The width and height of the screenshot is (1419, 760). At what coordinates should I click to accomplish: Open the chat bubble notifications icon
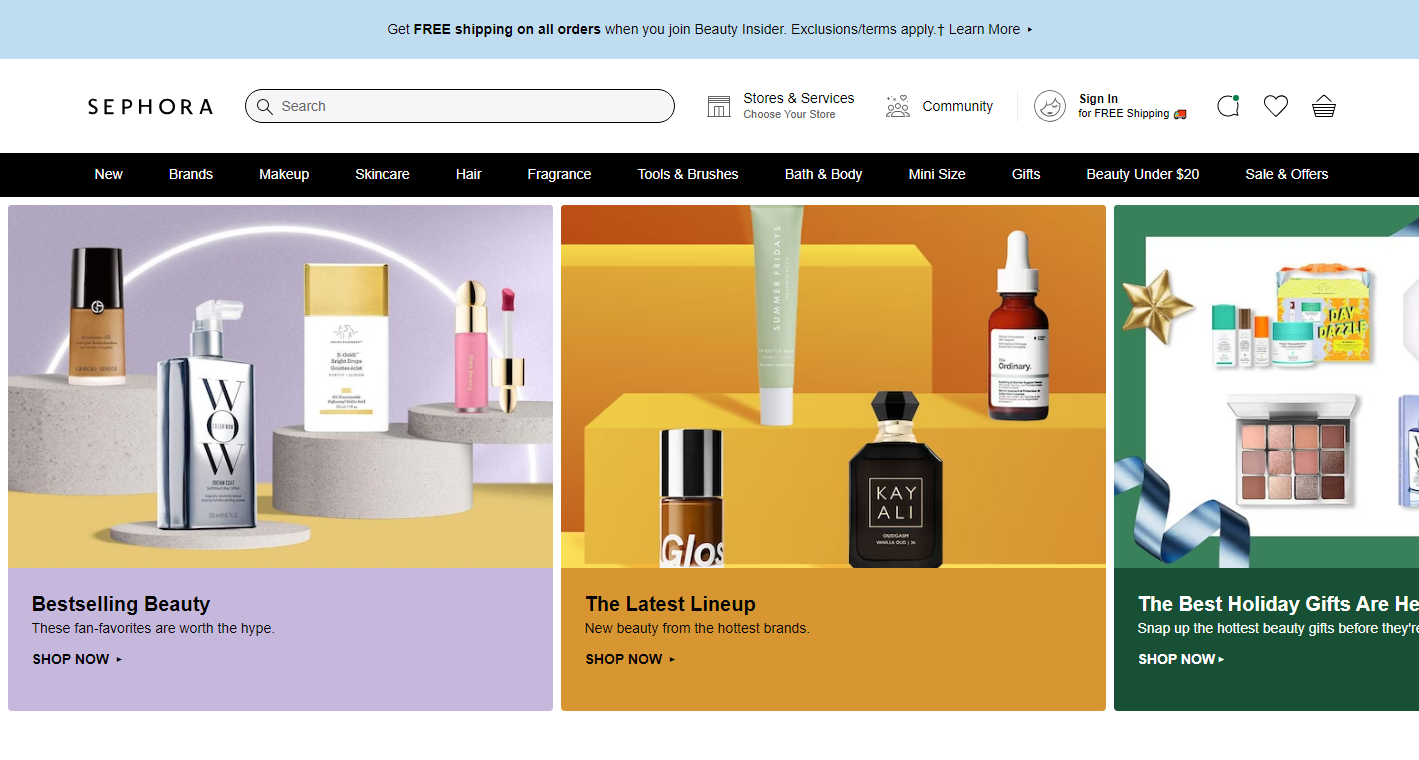(1228, 106)
